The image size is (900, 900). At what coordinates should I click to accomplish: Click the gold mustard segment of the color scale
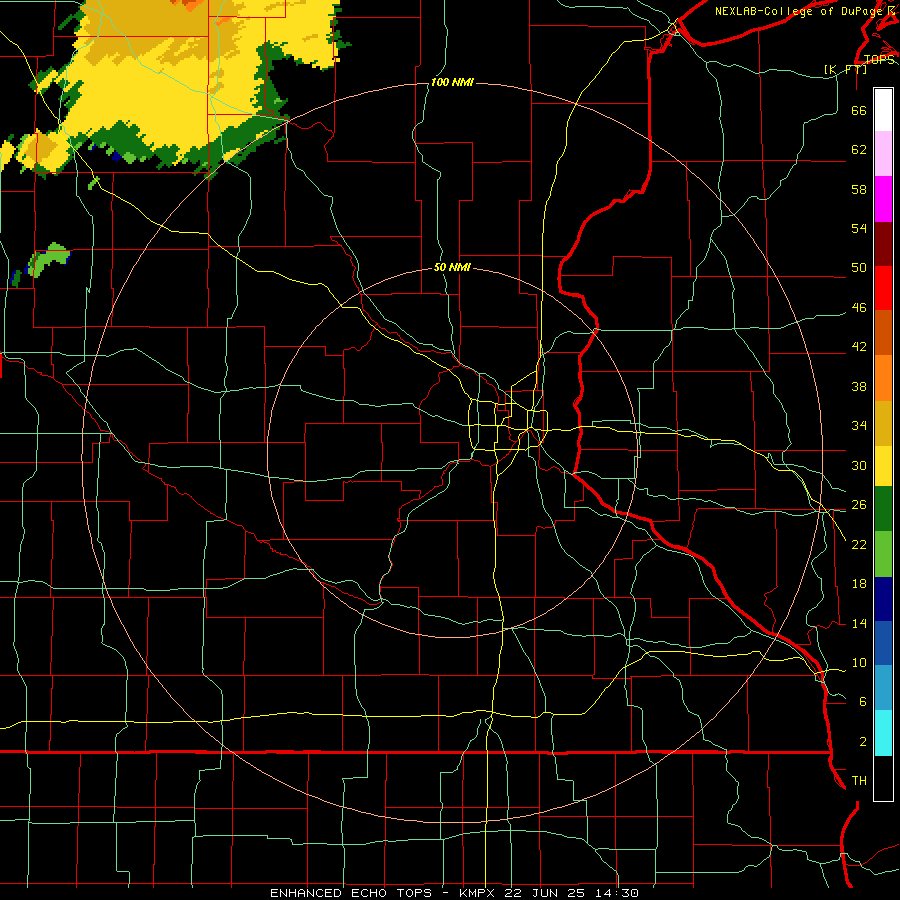(883, 423)
